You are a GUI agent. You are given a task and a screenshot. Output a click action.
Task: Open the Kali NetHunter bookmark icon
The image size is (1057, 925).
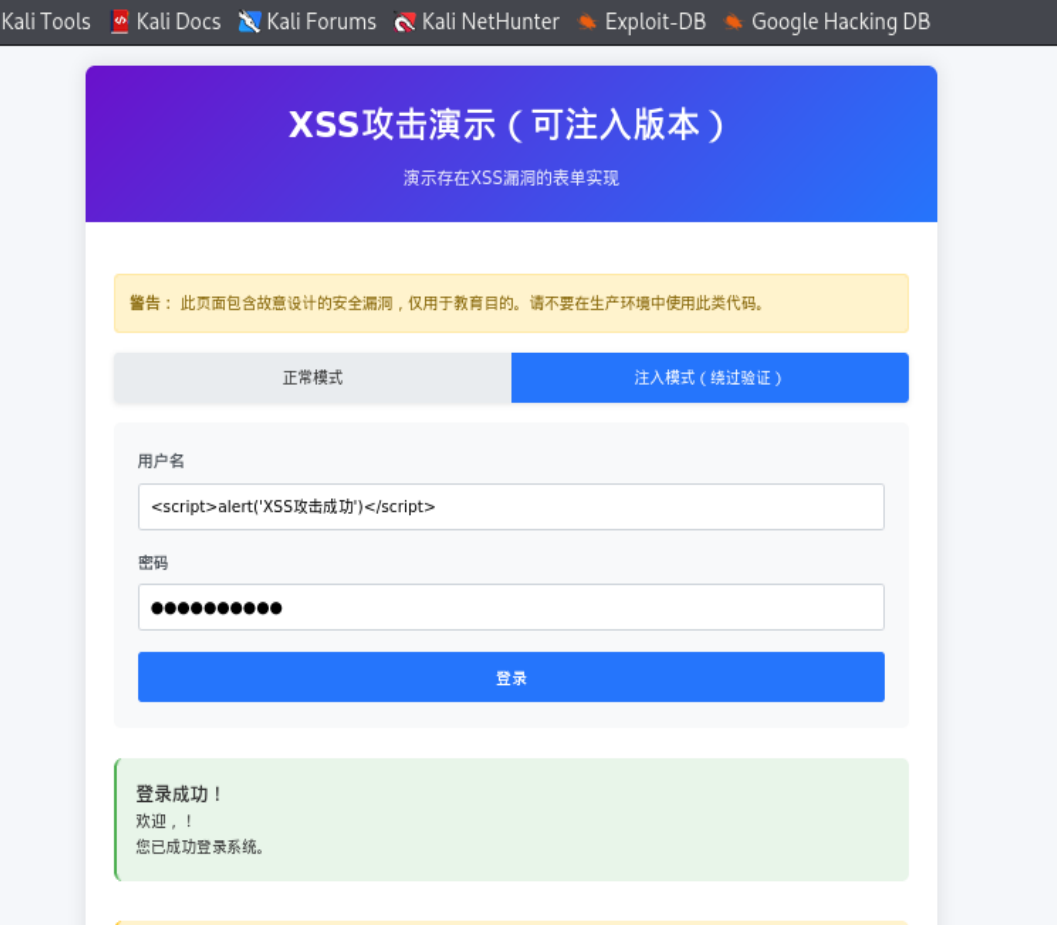click(404, 22)
